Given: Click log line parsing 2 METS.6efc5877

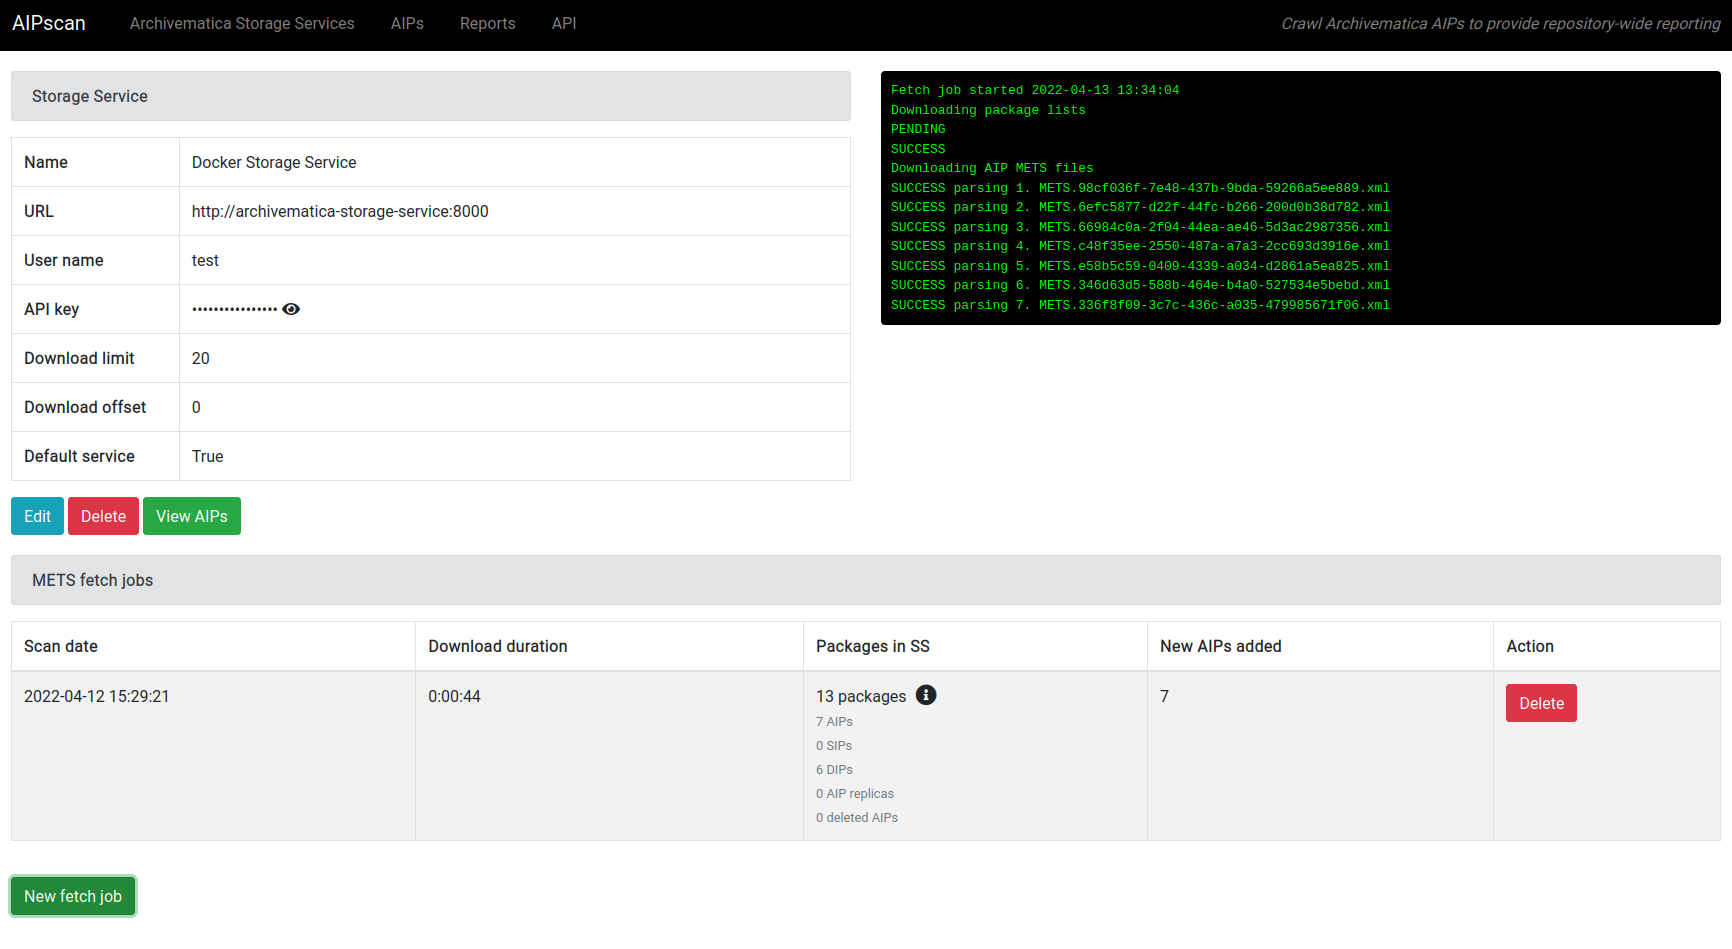Looking at the screenshot, I should 1140,207.
